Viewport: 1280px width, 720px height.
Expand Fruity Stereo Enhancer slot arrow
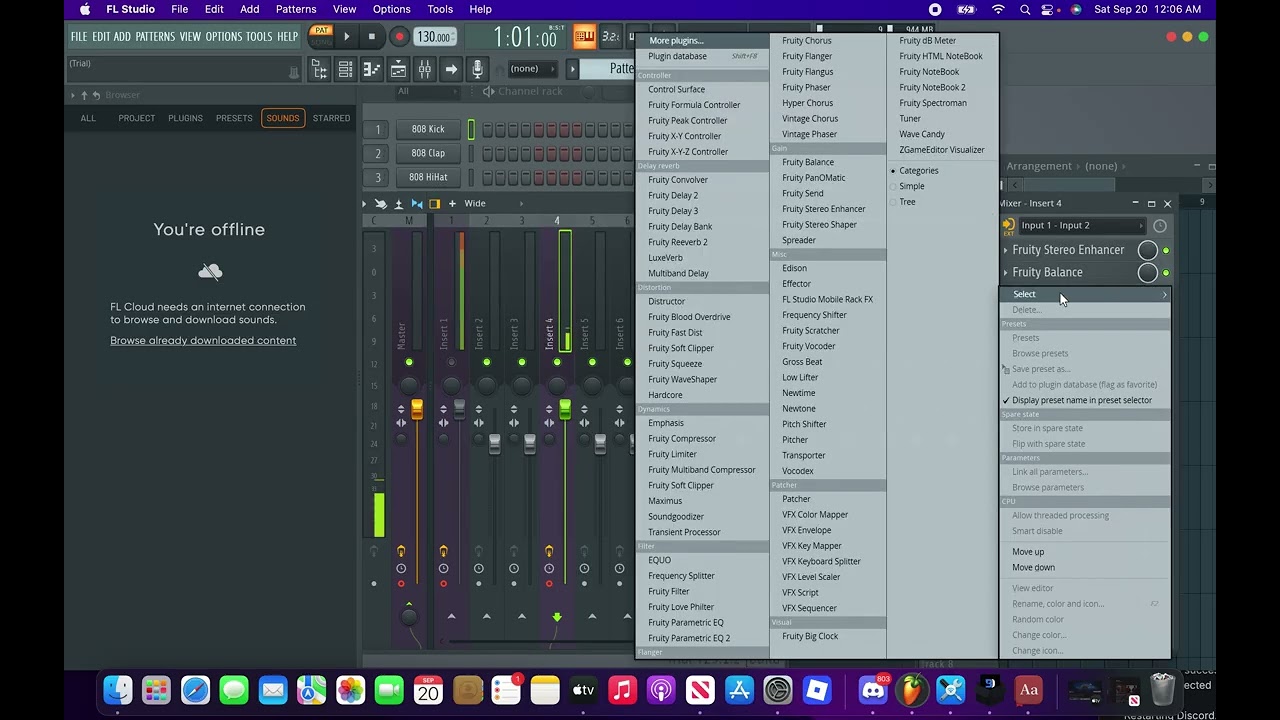coord(1006,250)
